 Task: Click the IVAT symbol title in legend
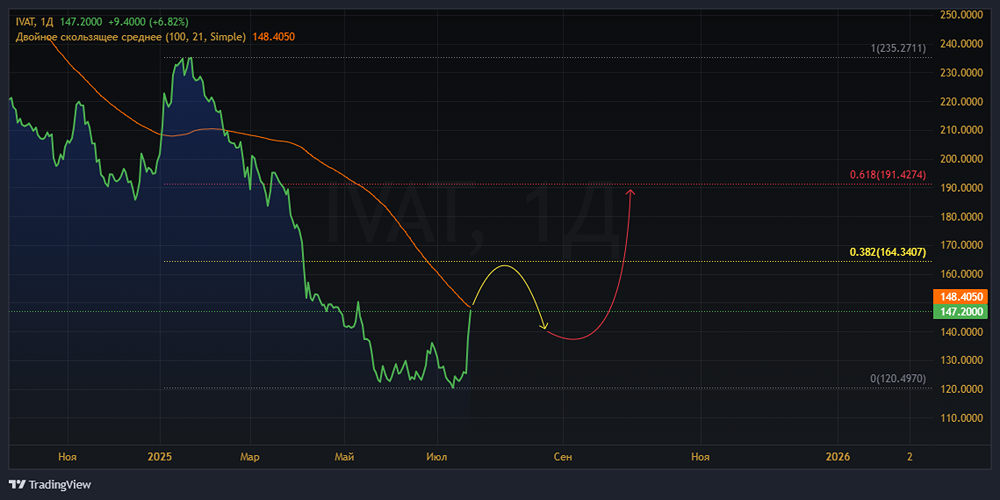[x=34, y=22]
